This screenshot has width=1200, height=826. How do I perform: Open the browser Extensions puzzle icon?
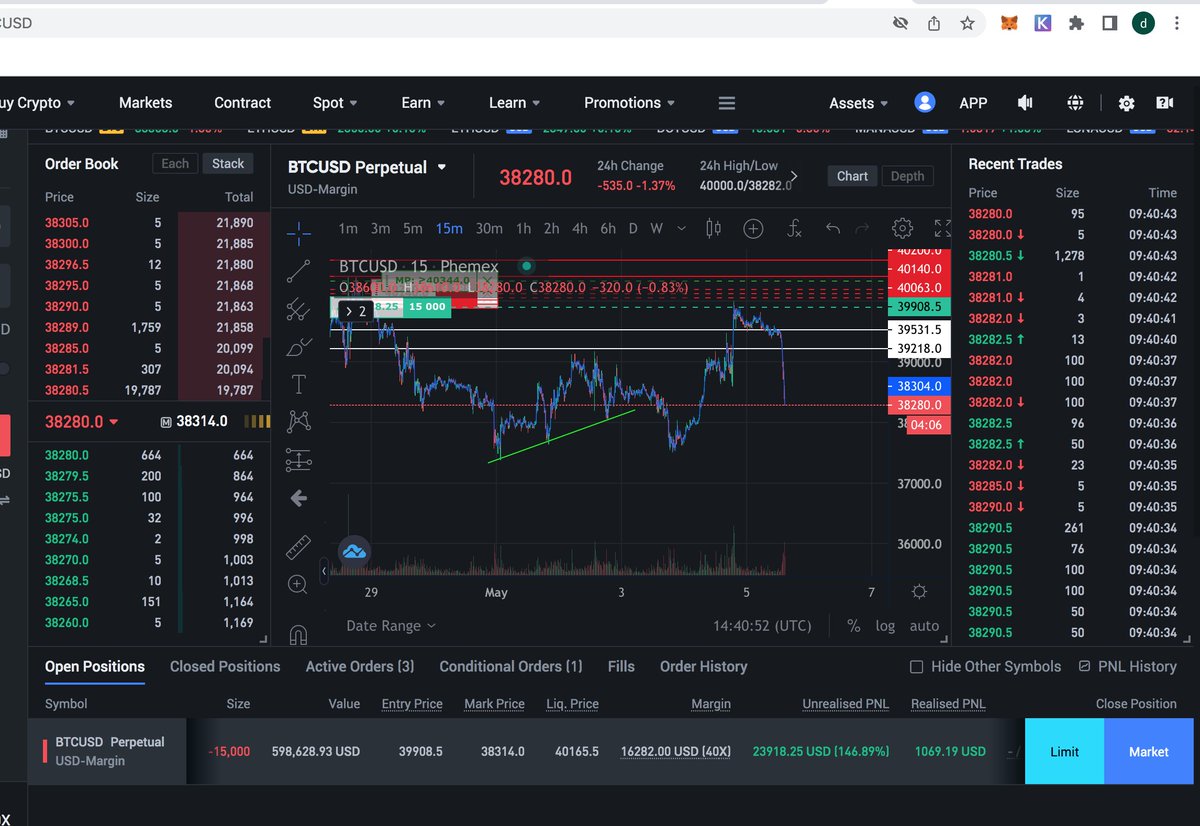pos(1076,22)
